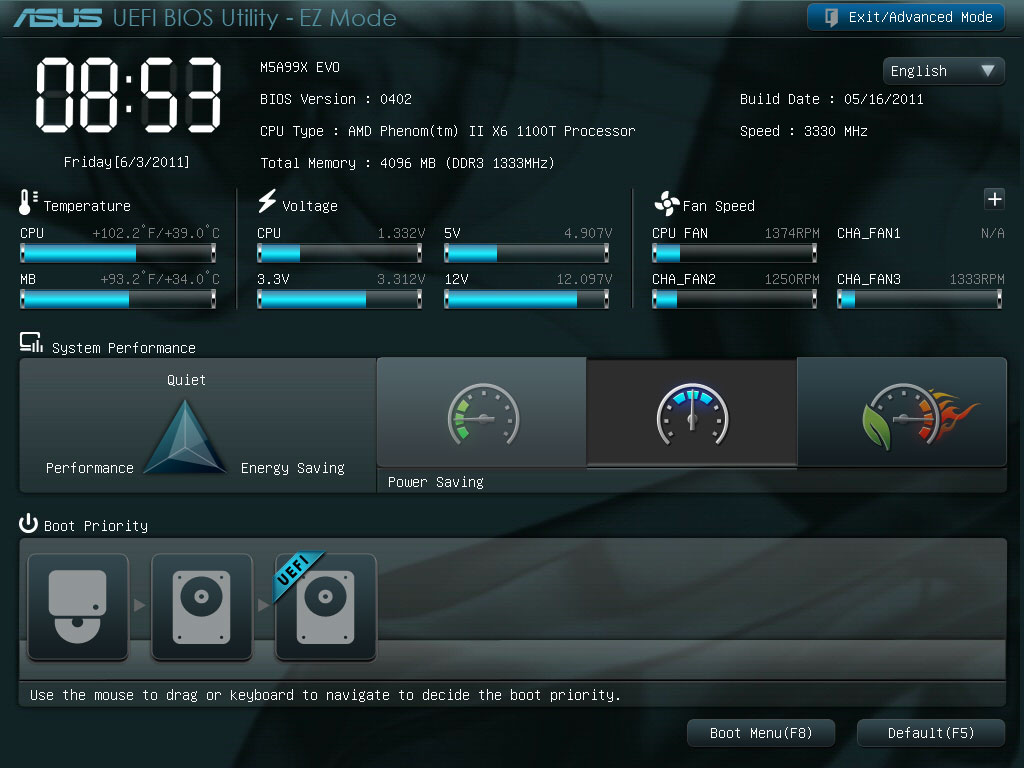This screenshot has height=768, width=1024.
Task: Click the CPU voltage bar
Action: [340, 253]
